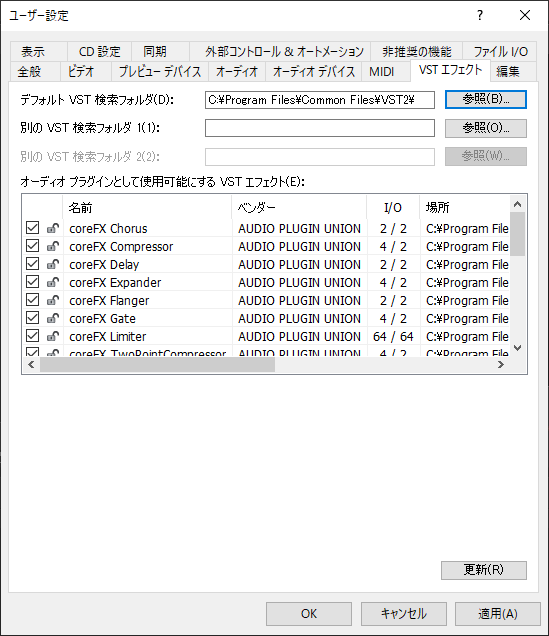Viewport: 549px width, 636px height.
Task: Click the lock icon beside coreFX Limiter
Action: (x=53, y=336)
